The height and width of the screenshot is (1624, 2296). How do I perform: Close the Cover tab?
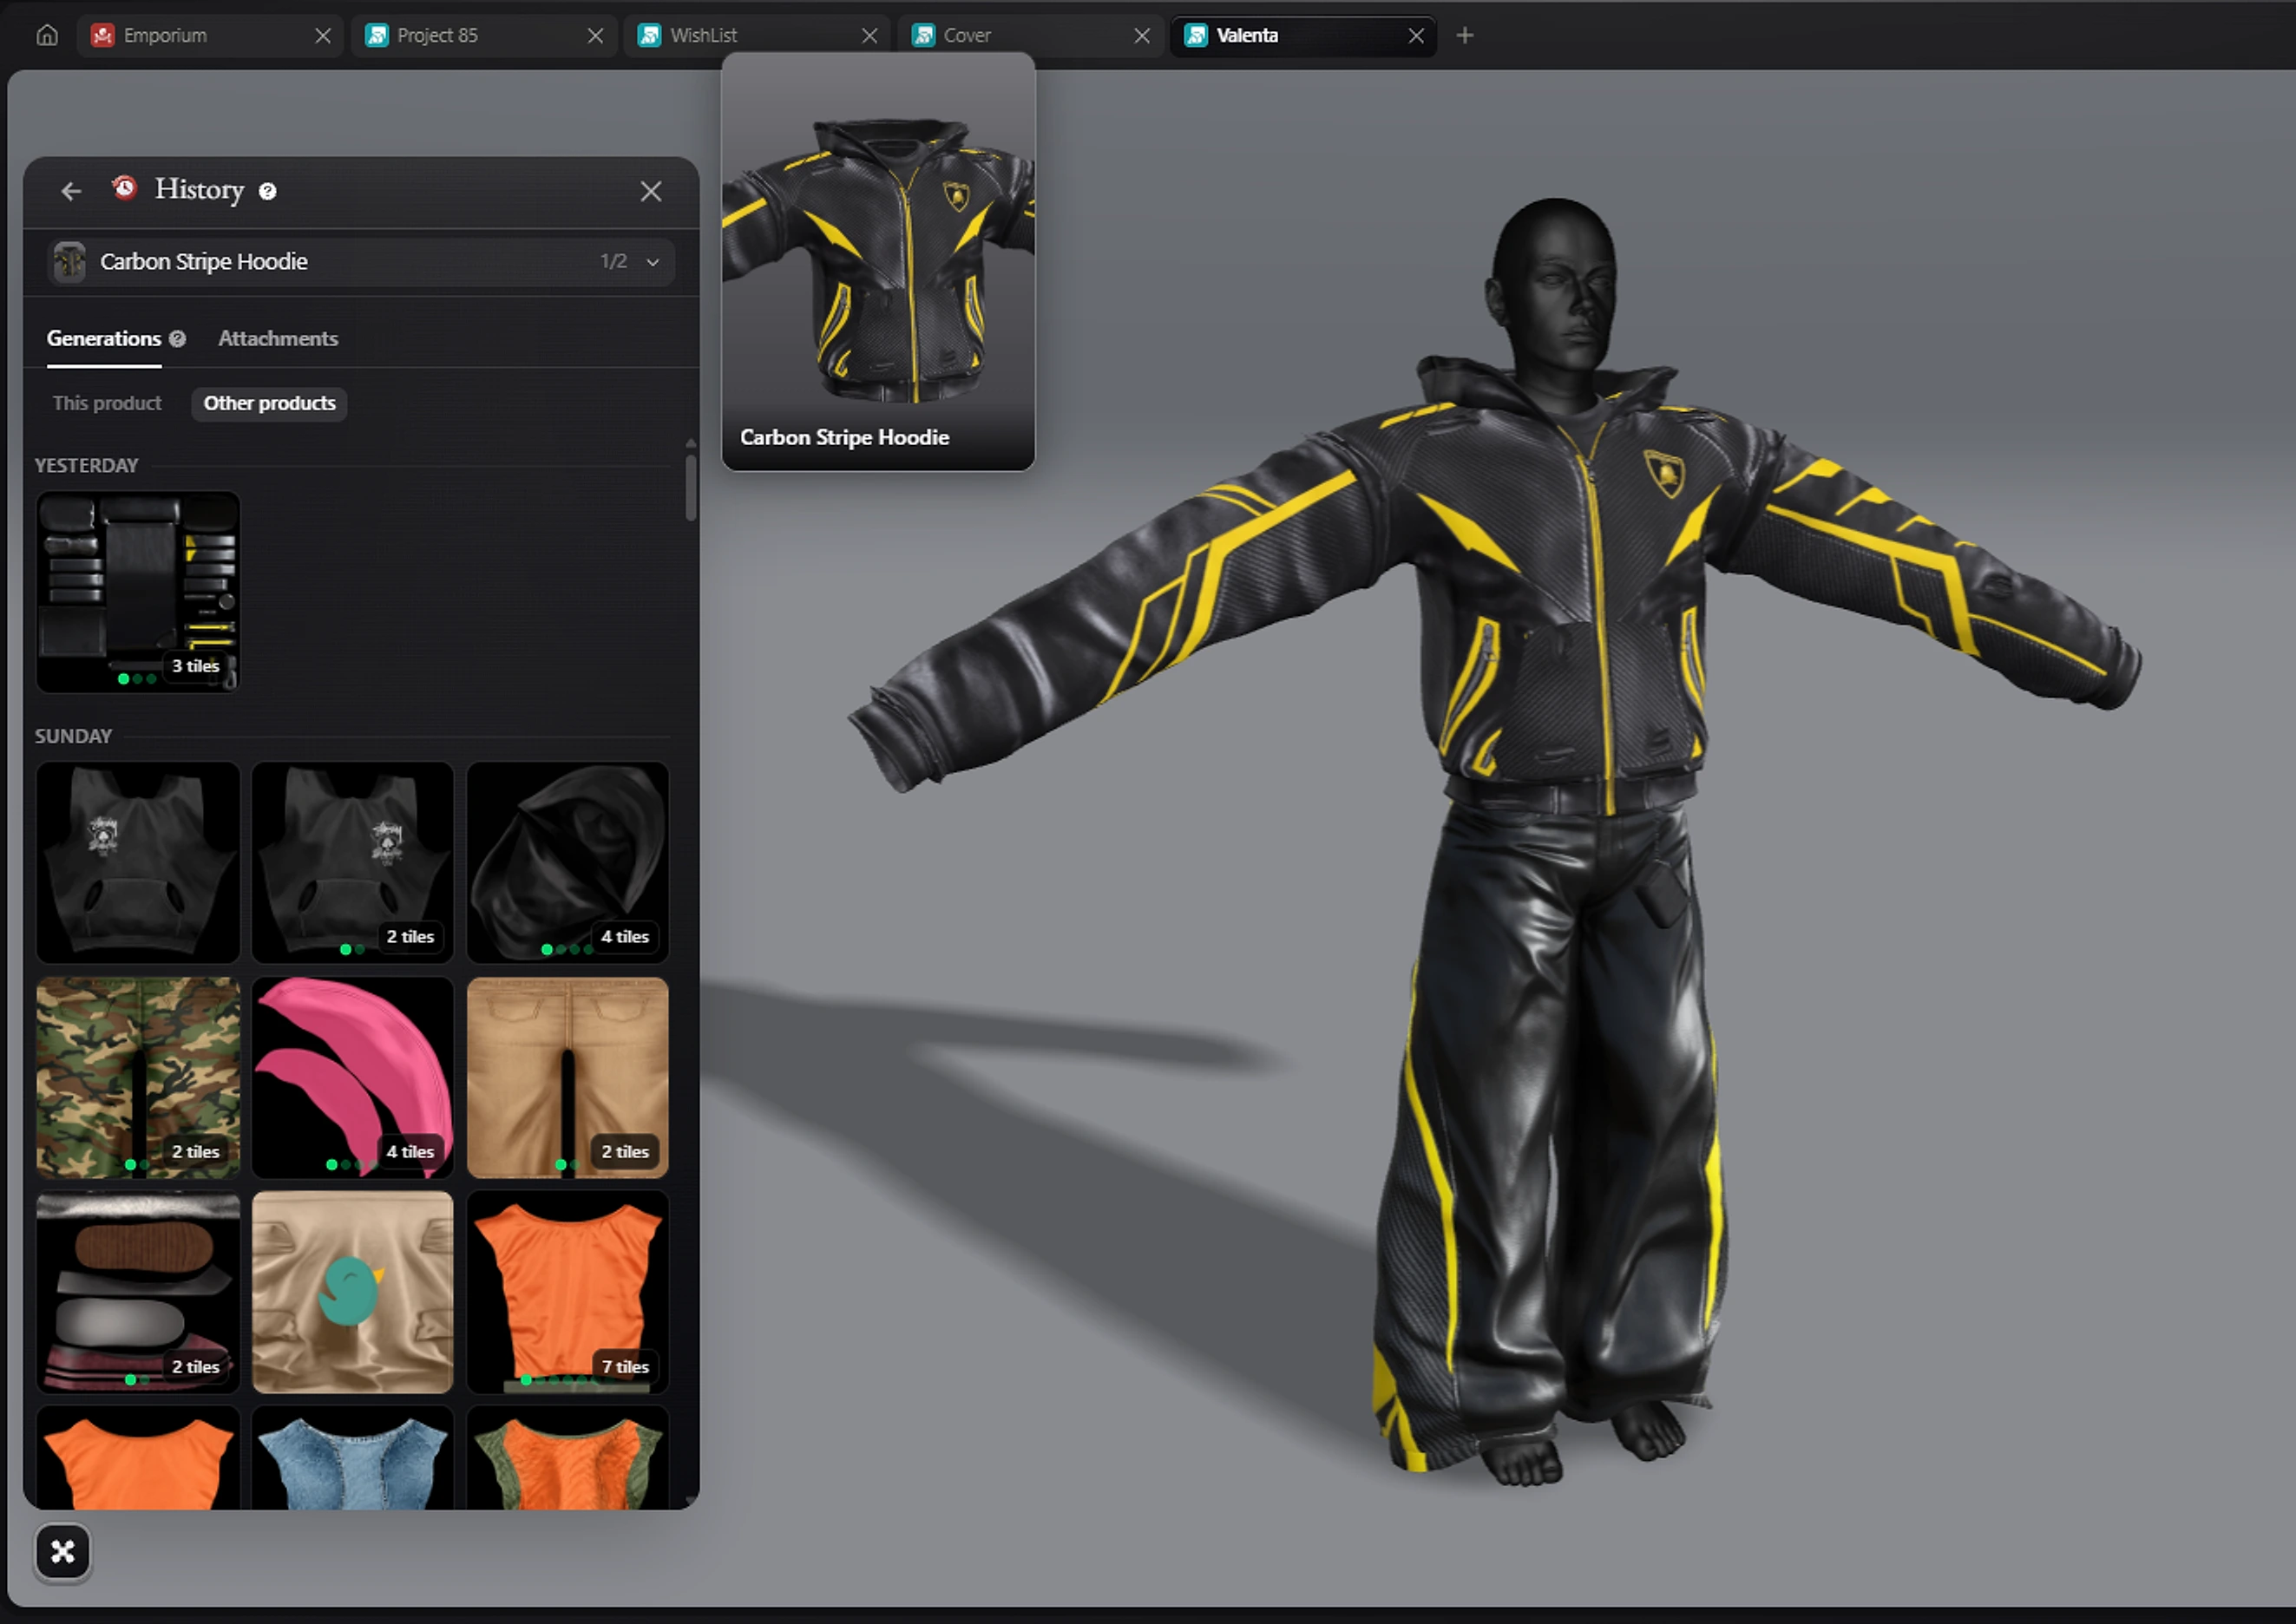coord(1141,36)
